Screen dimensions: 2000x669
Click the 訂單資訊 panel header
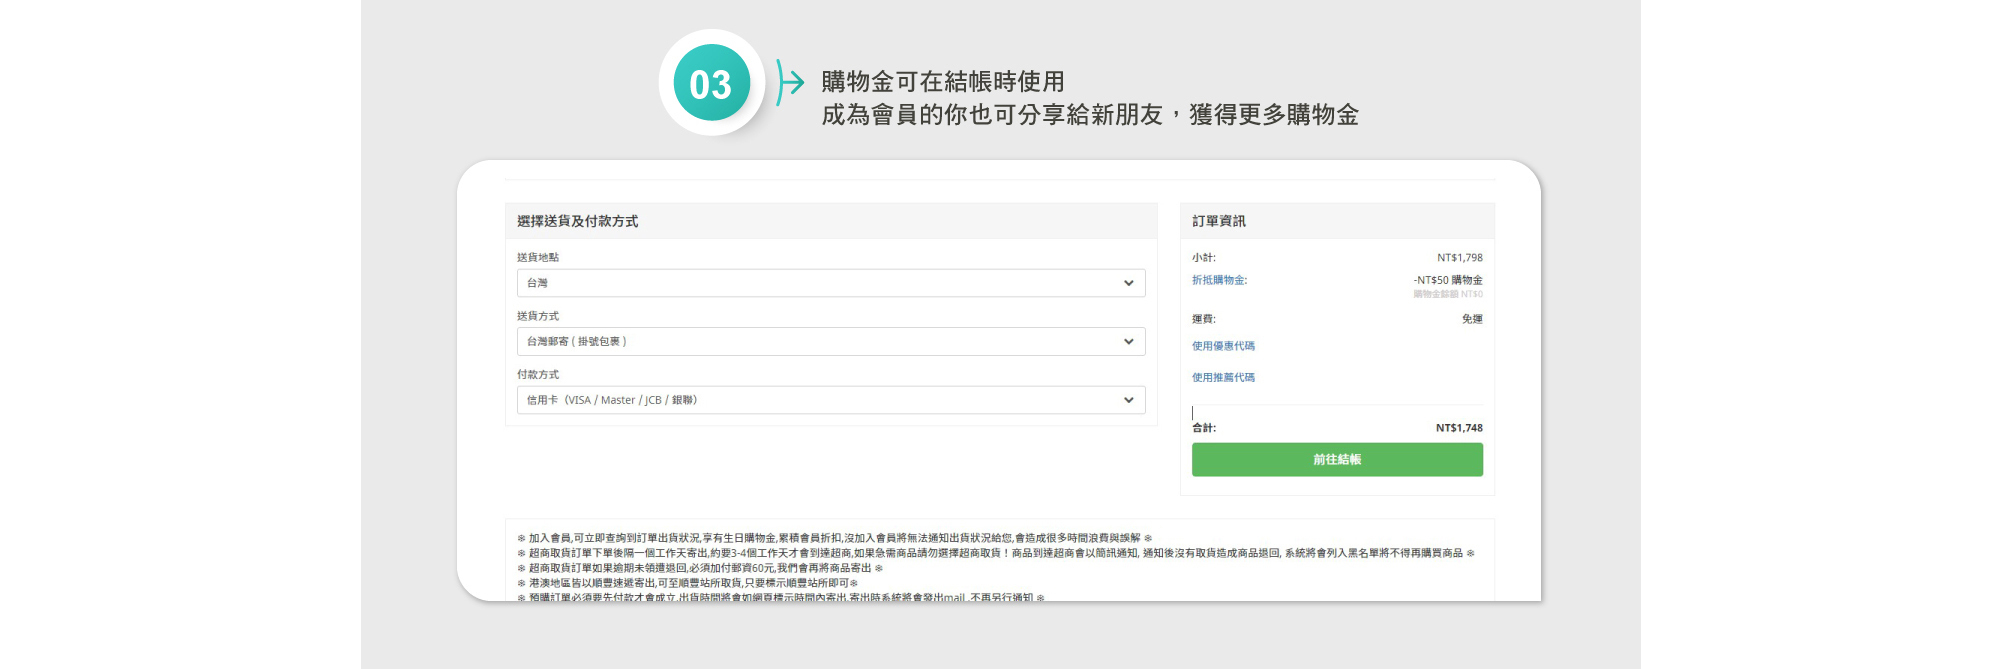coord(1219,221)
